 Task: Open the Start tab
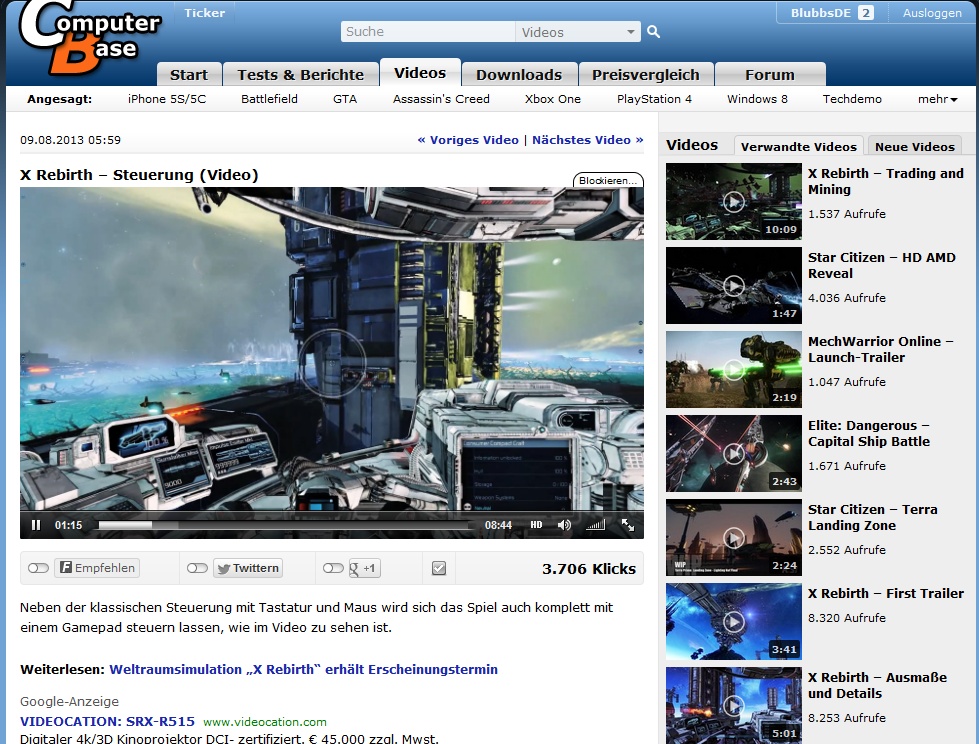click(x=189, y=74)
